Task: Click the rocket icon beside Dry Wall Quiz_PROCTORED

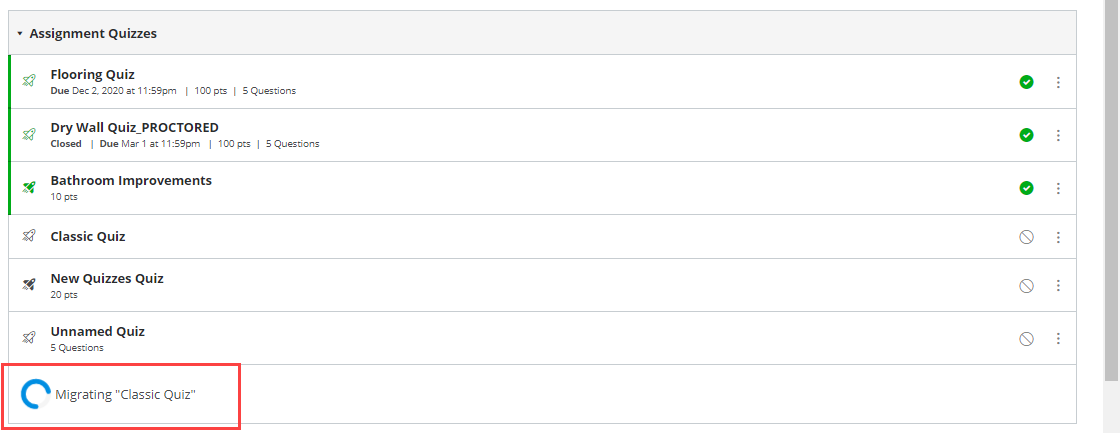Action: [29, 135]
